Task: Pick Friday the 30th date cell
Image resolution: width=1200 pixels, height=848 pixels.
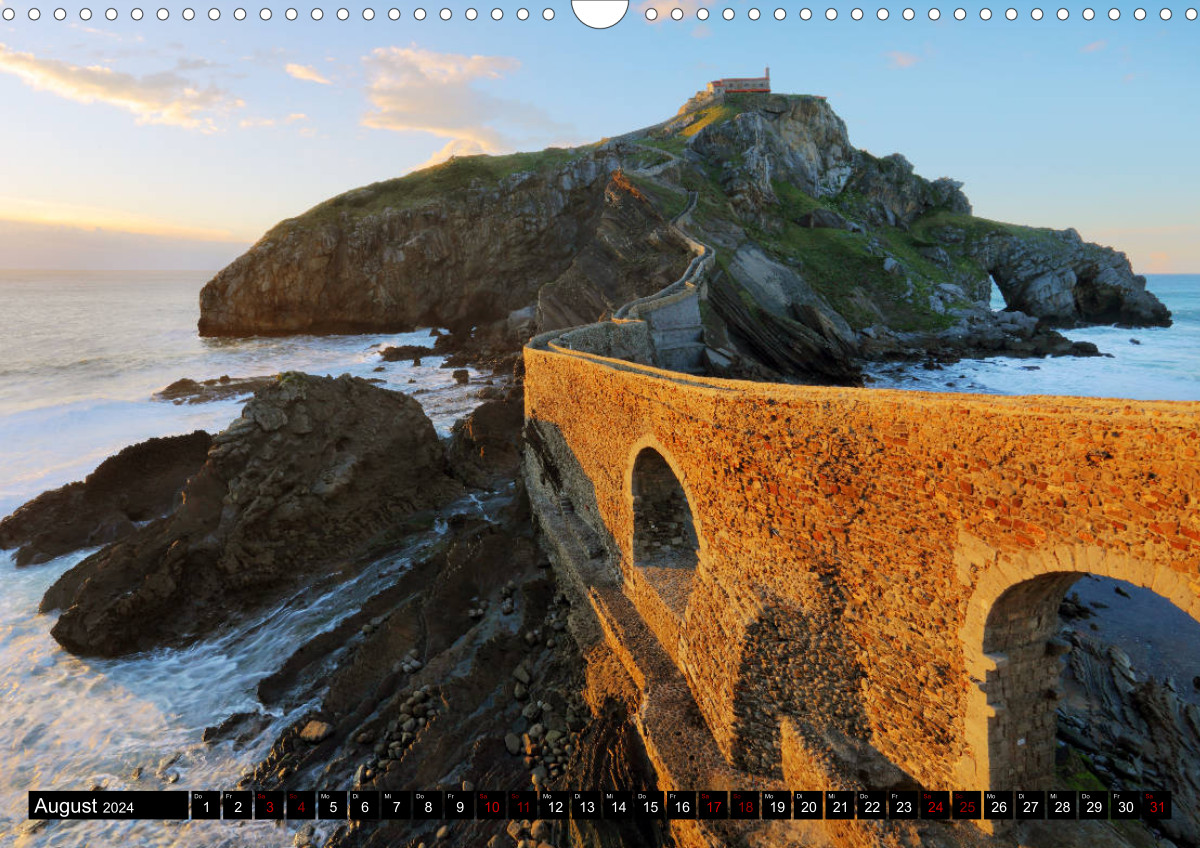Action: (1125, 806)
